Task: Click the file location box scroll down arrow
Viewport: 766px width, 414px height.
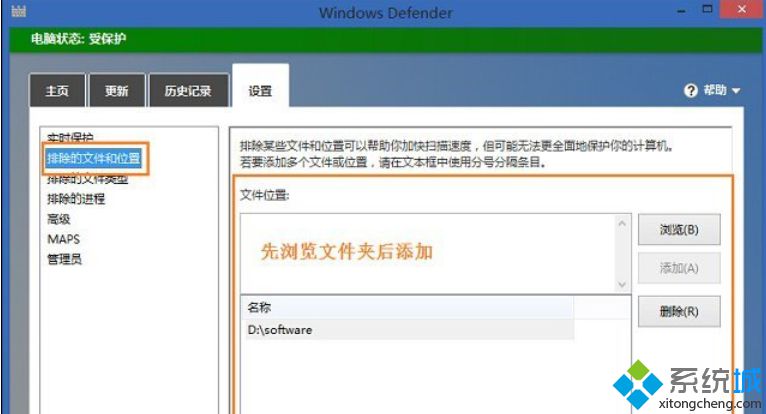Action: (622, 284)
